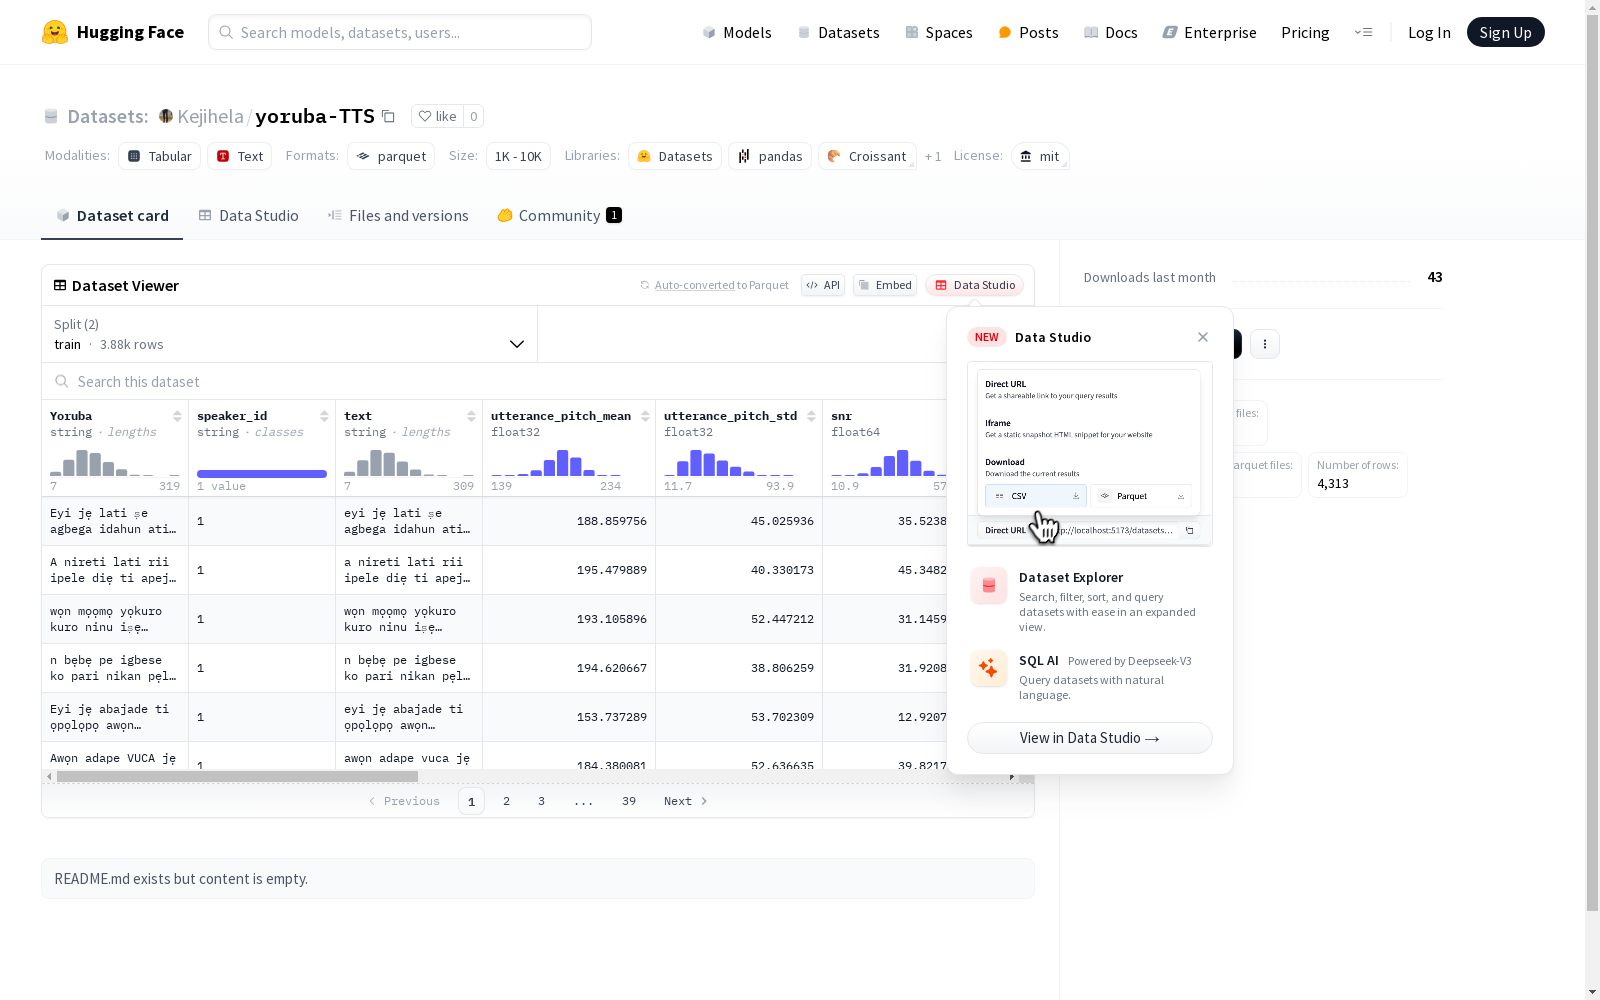Open the extra navigation menu icon
1600x1000 pixels.
point(1363,32)
